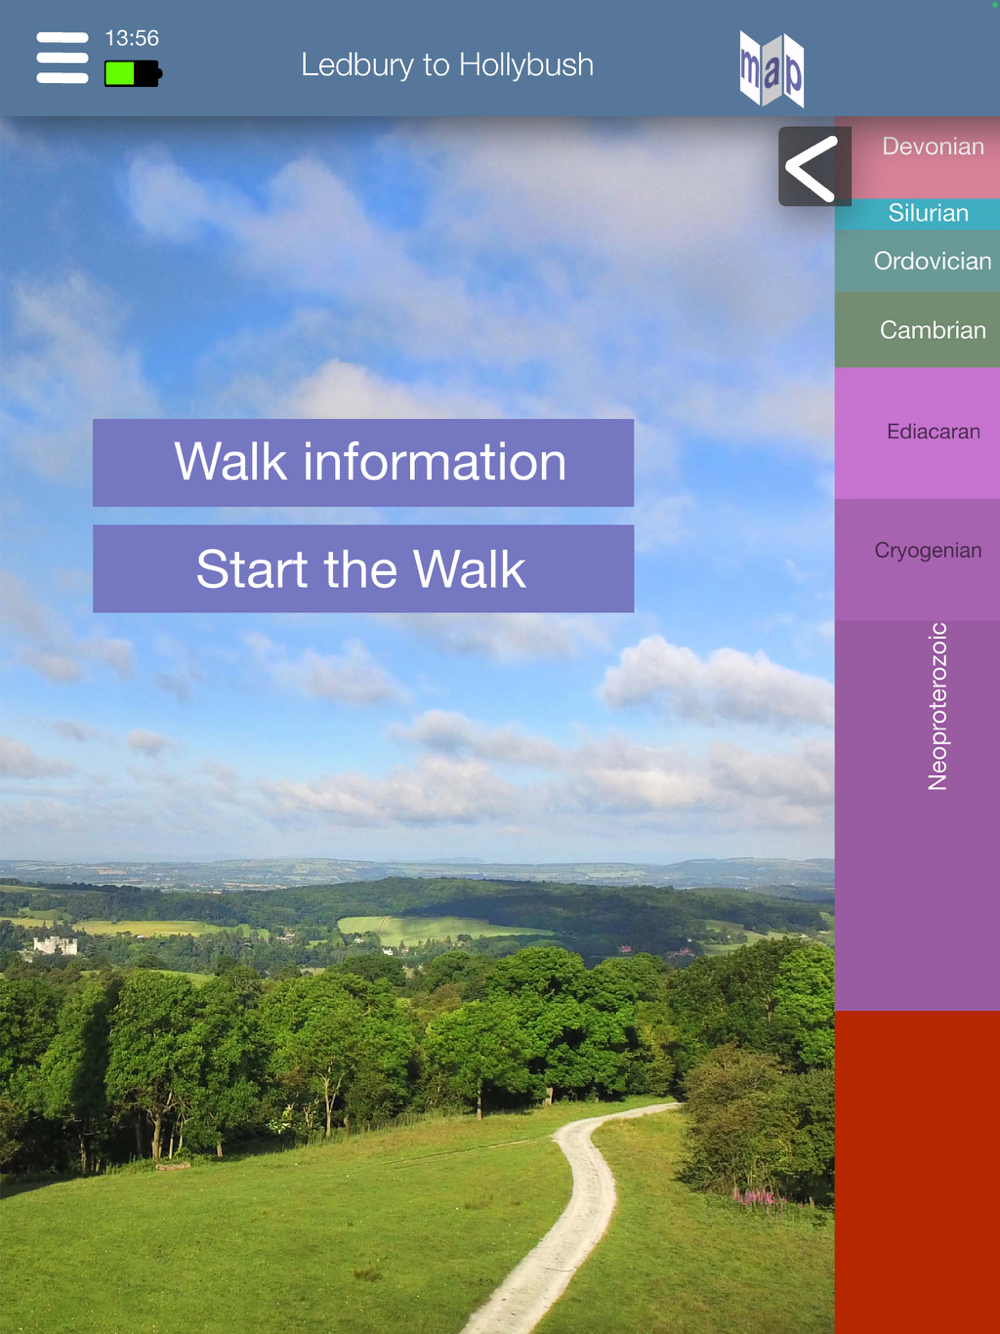Tap the 13:56 clock display
Screen dimensions: 1000x1334
click(132, 38)
